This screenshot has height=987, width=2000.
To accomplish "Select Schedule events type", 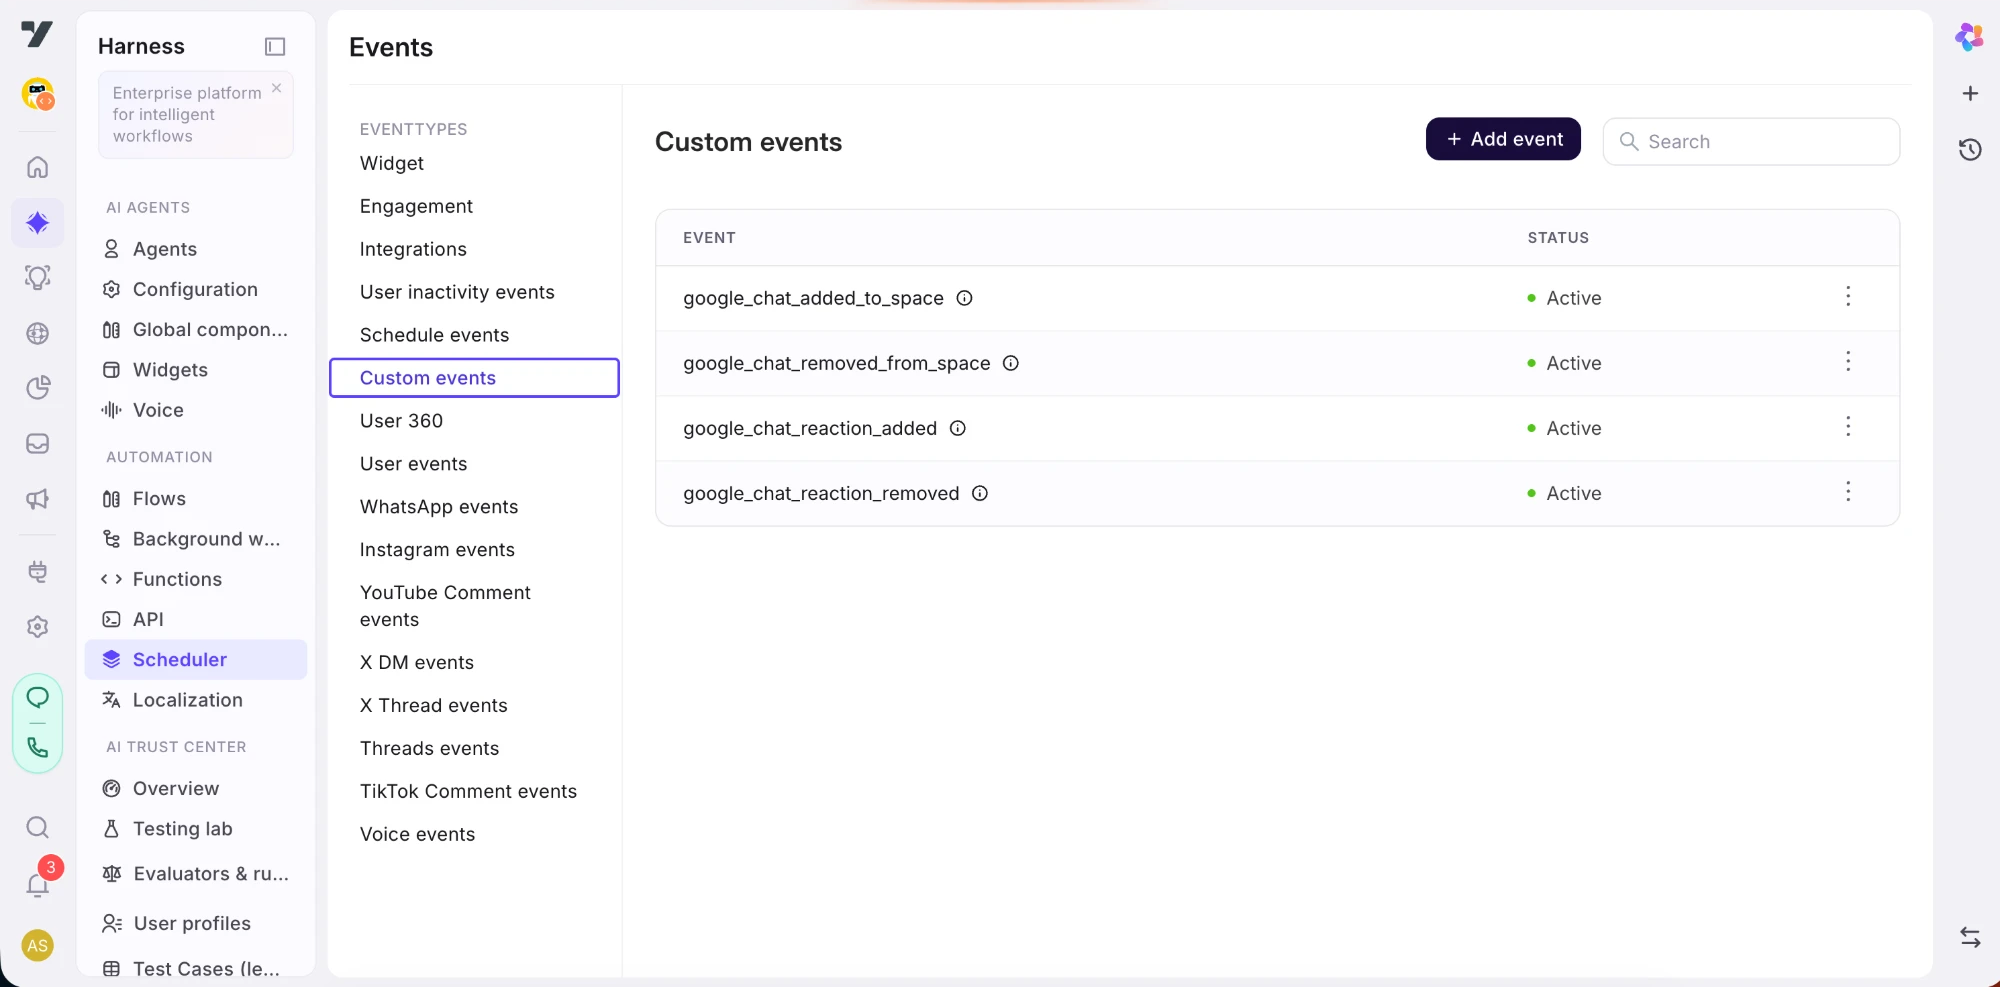I will [434, 335].
